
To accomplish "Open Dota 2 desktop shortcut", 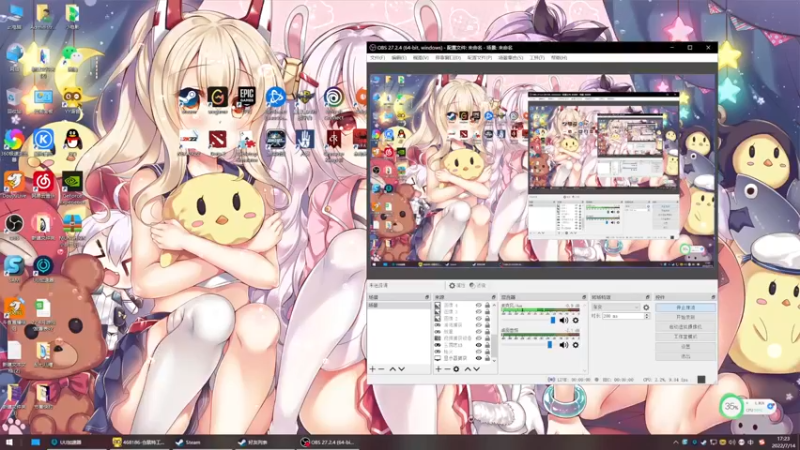I will pos(218,142).
